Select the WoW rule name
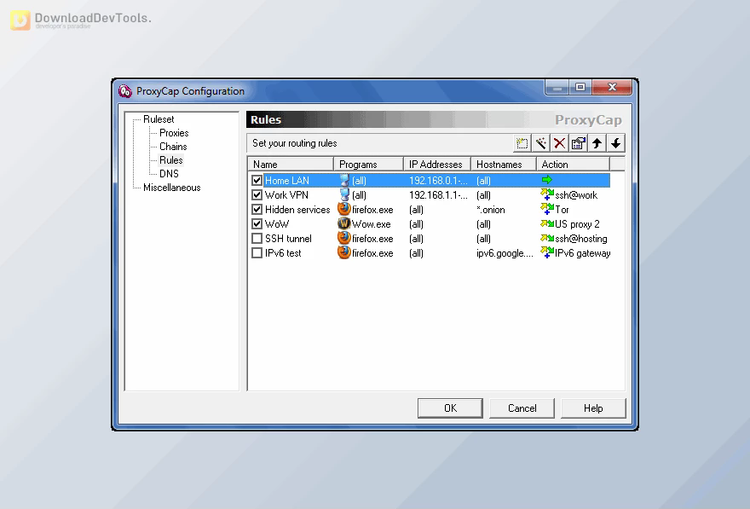 coord(277,224)
